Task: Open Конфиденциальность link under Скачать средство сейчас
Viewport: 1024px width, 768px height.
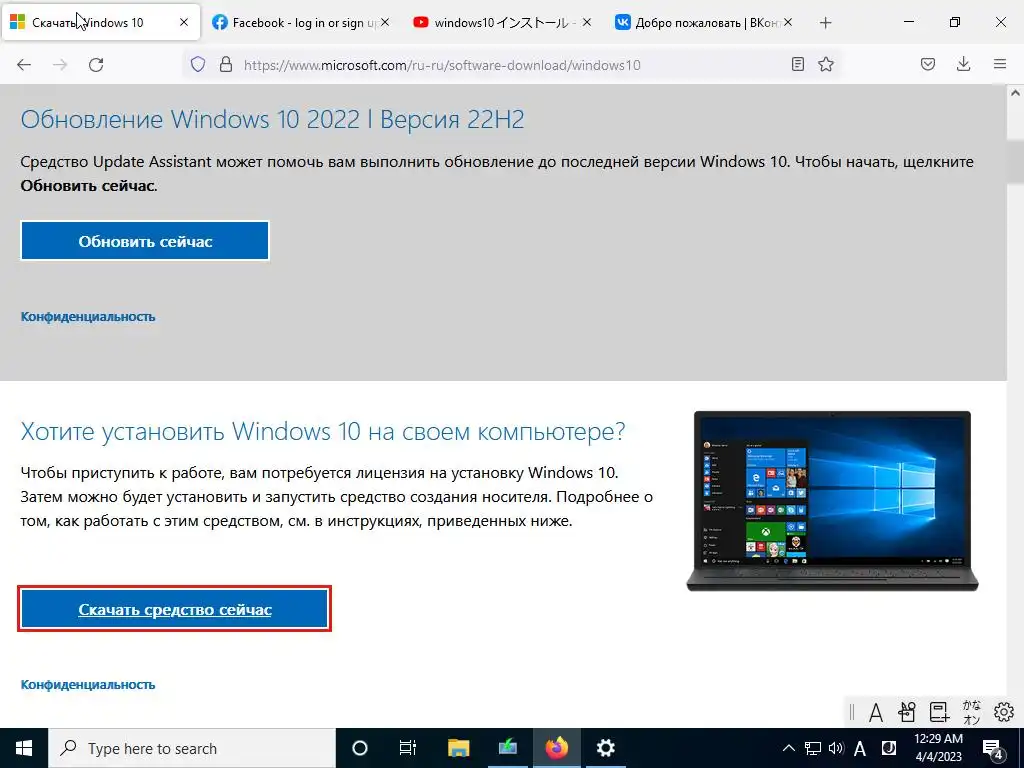Action: point(88,685)
